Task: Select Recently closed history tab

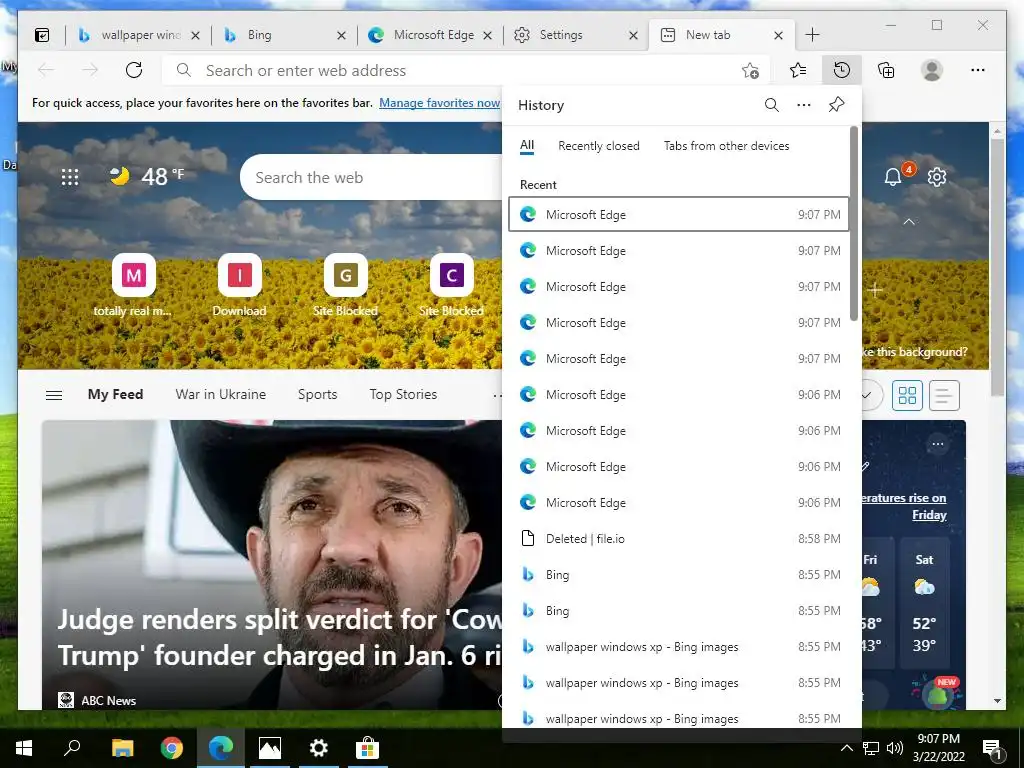Action: click(599, 146)
